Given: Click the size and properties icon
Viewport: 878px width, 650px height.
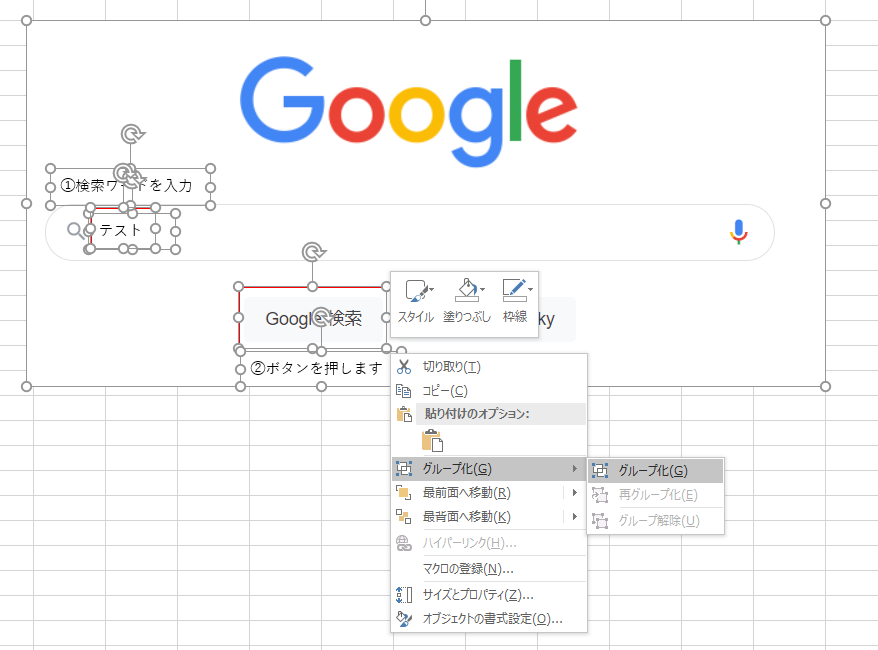Looking at the screenshot, I should click(x=404, y=595).
